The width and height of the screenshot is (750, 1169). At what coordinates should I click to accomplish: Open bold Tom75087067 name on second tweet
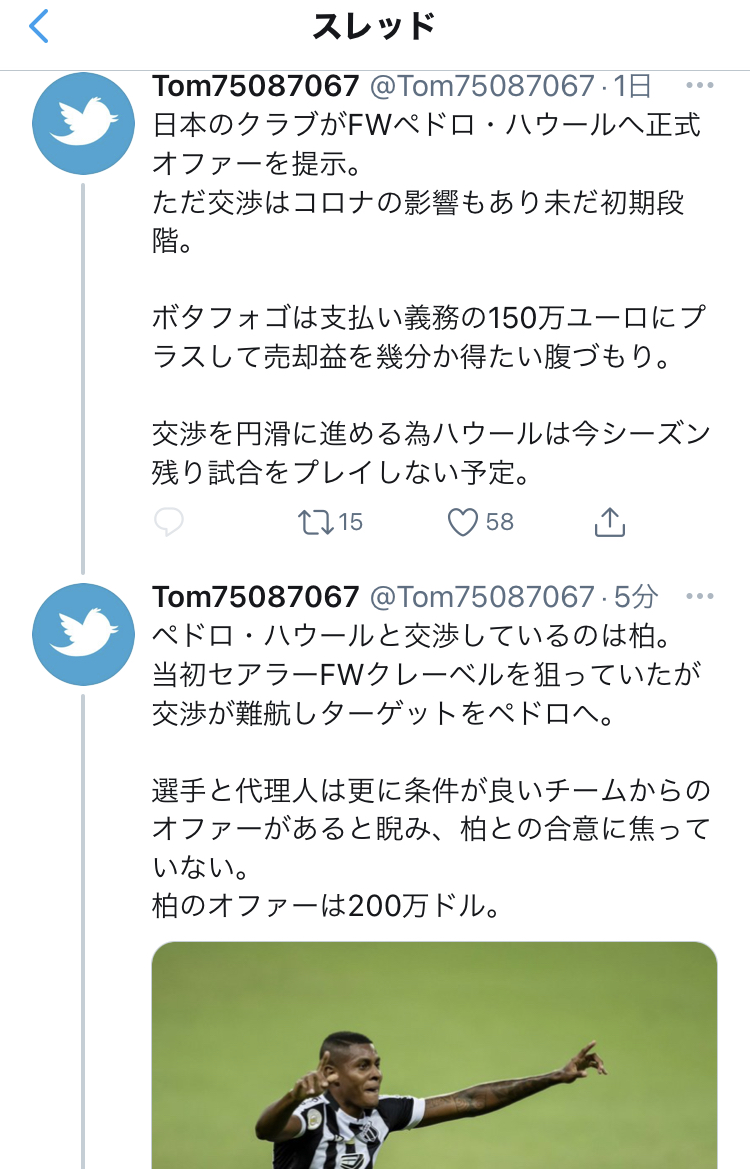255,597
